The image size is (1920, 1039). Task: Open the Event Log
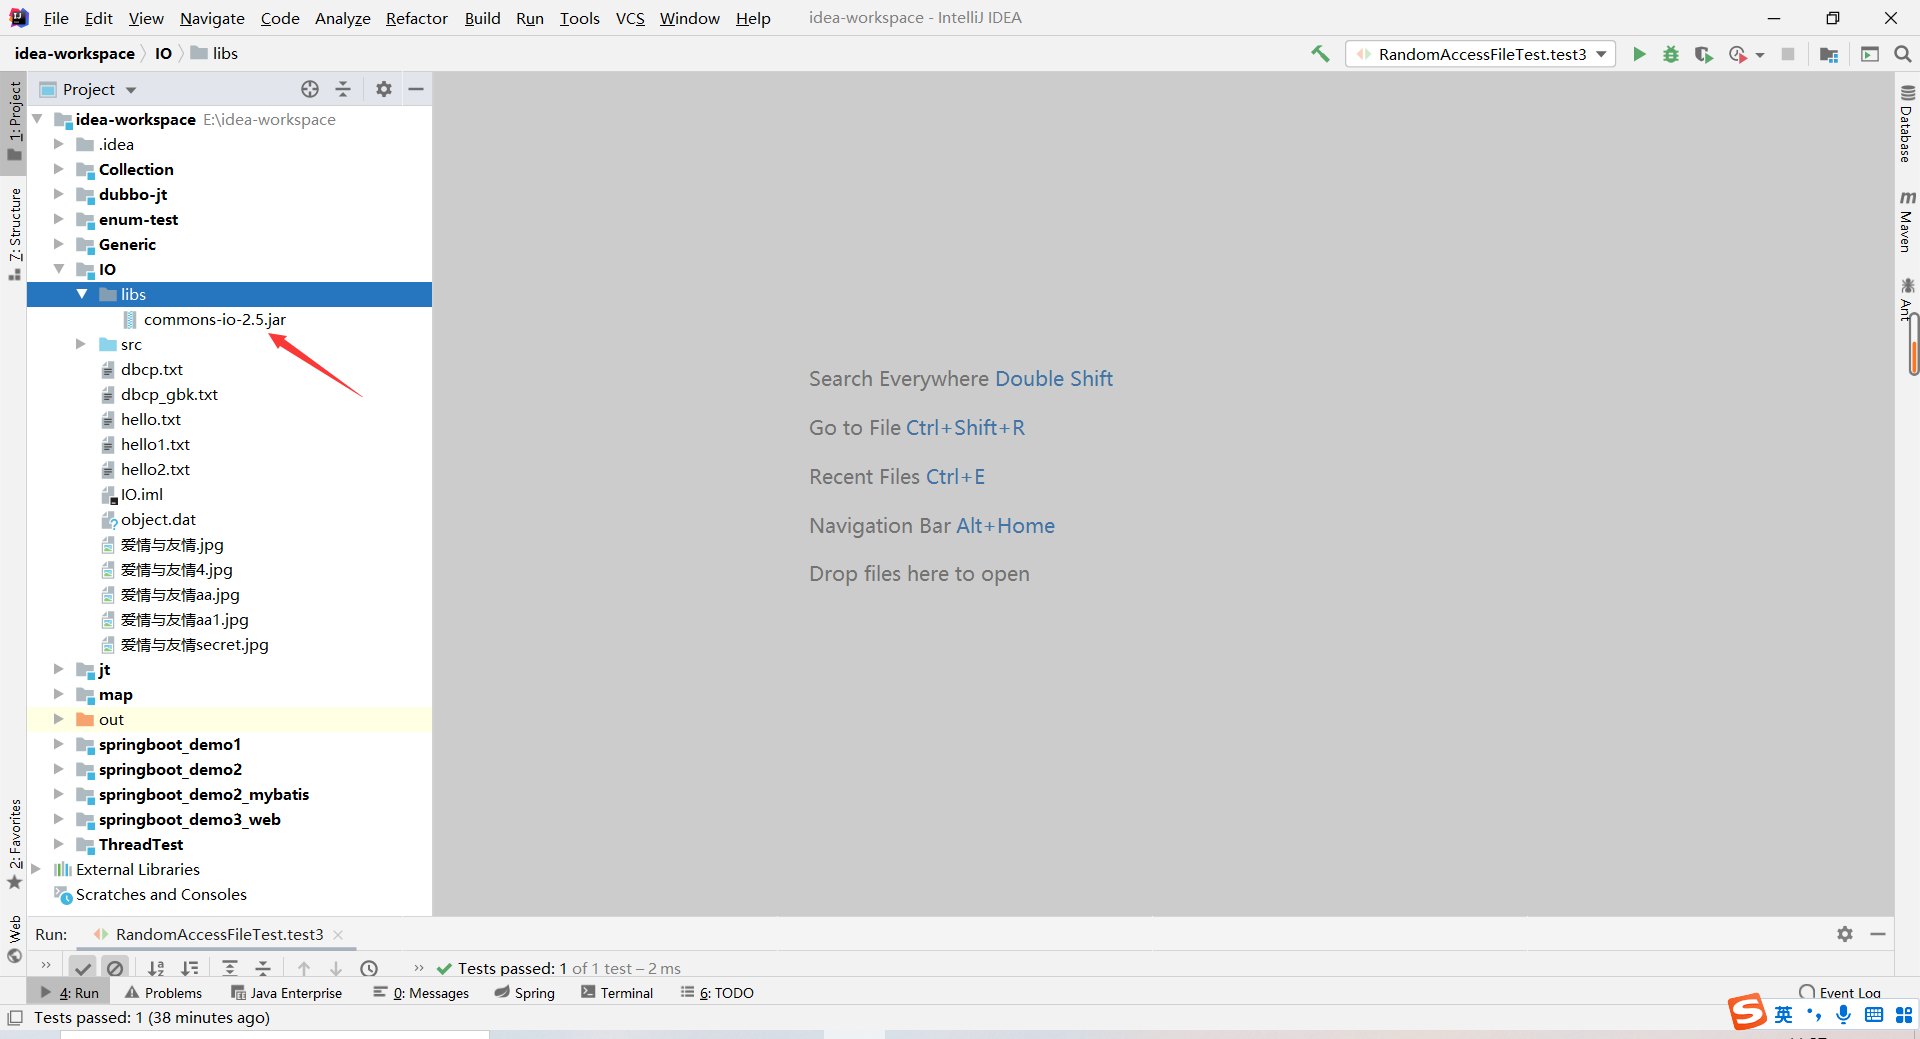click(x=1840, y=993)
